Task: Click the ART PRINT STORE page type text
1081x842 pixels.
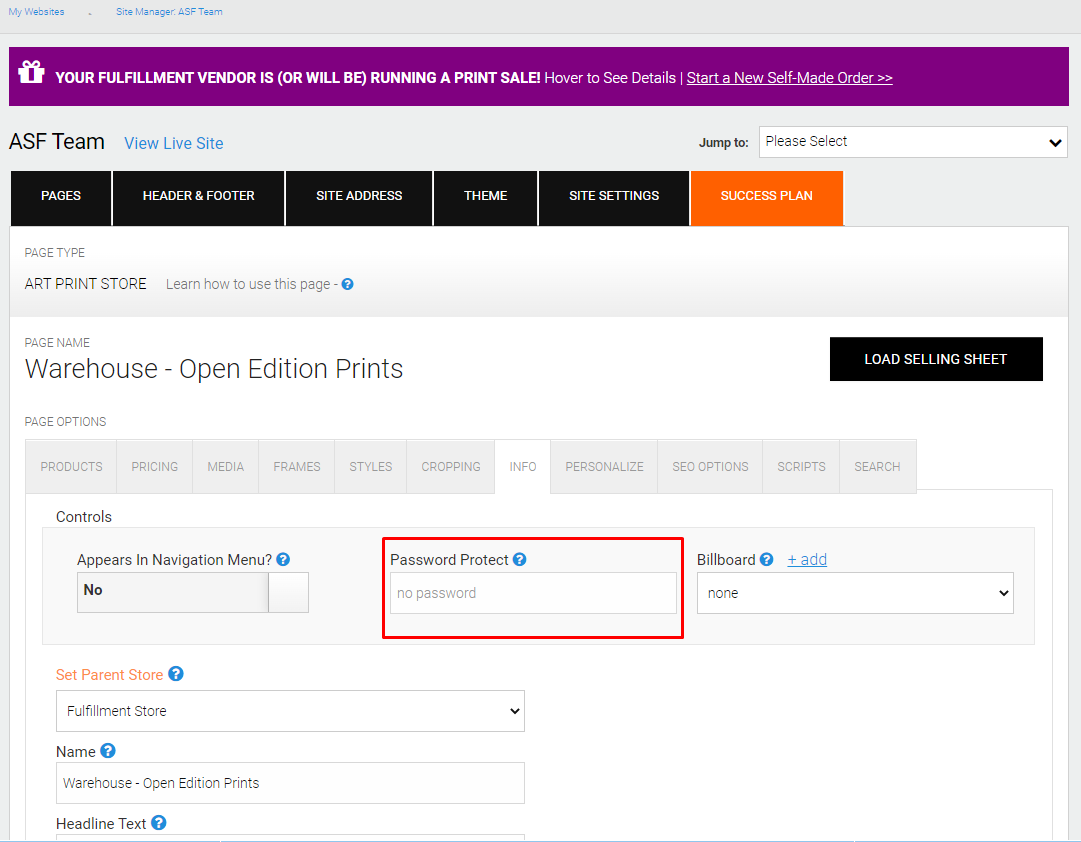Action: tap(85, 284)
